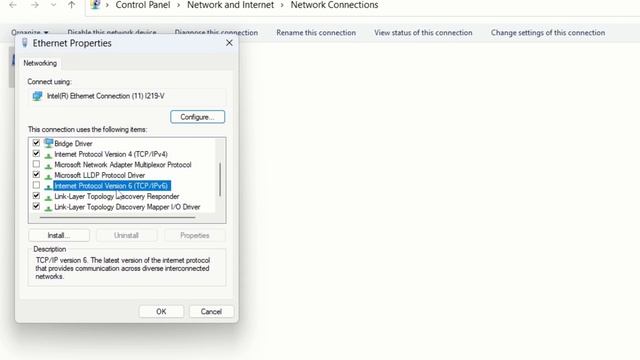Click the Ethernet Properties title icon

tap(24, 43)
